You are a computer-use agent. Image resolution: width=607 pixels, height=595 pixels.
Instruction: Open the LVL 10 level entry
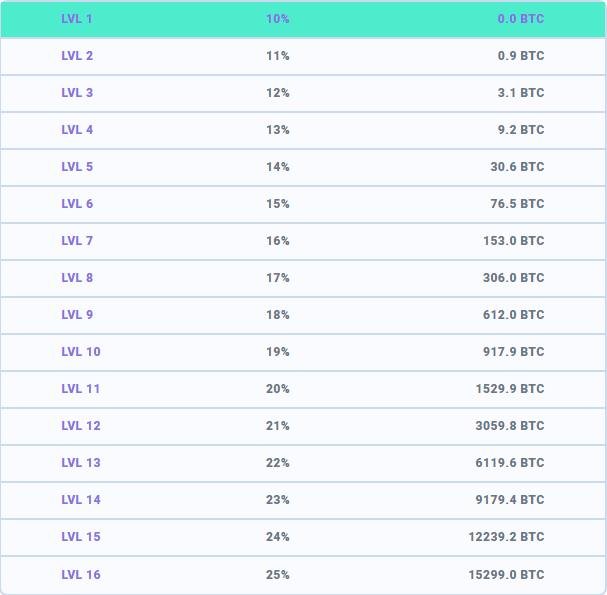coord(303,352)
